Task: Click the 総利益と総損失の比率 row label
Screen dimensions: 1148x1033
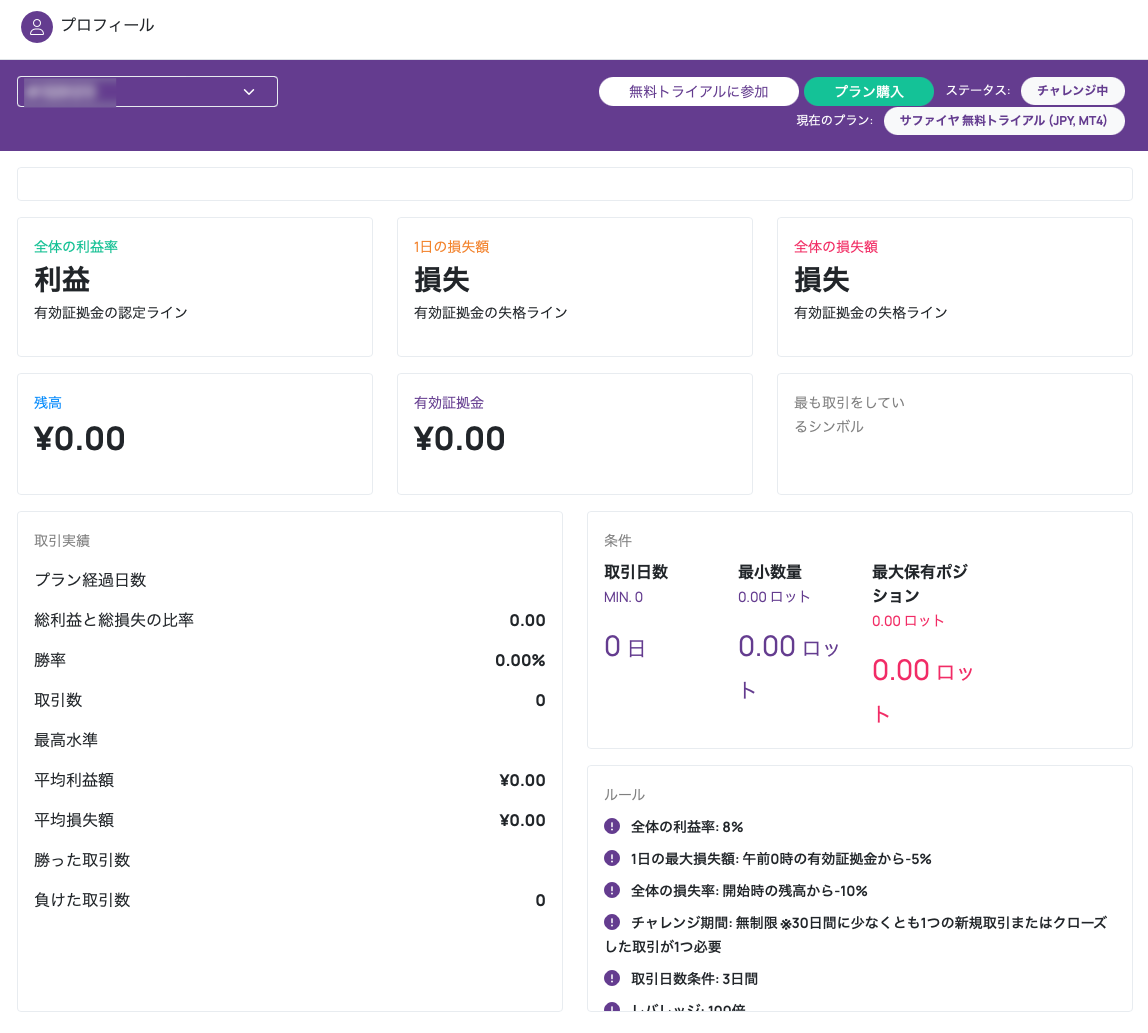Action: (114, 620)
